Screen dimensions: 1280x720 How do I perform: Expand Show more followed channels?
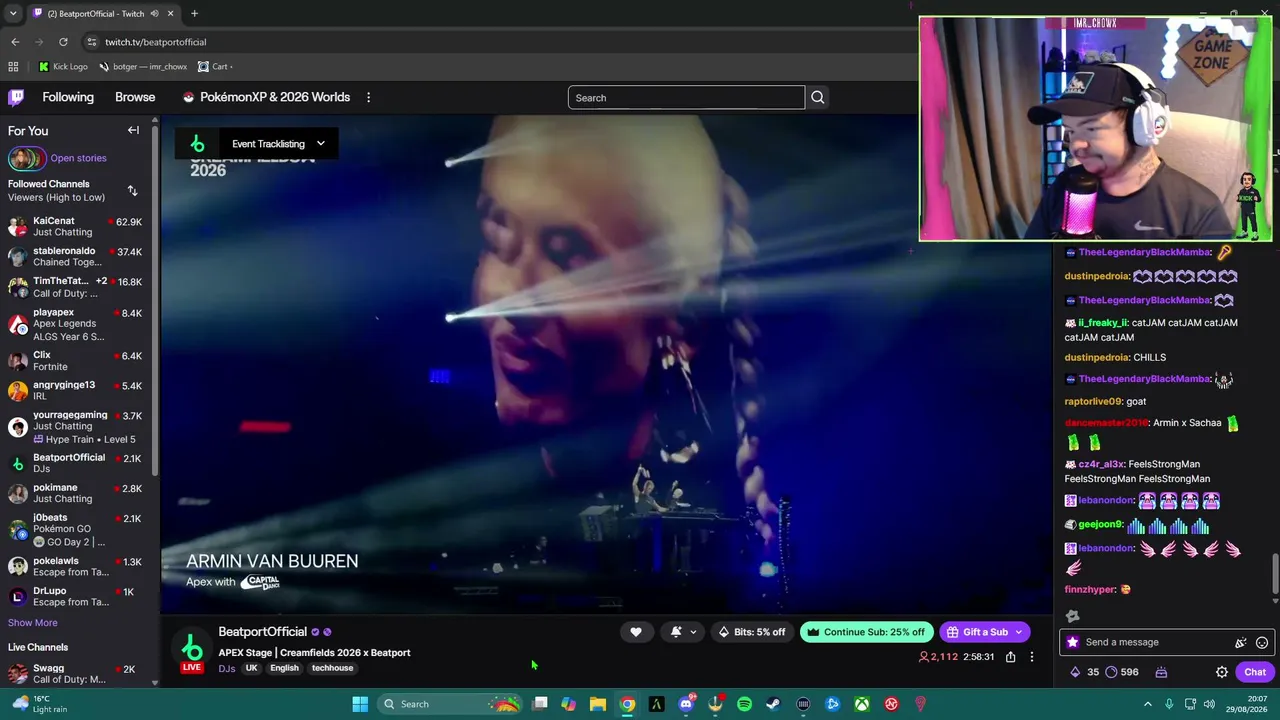point(33,622)
